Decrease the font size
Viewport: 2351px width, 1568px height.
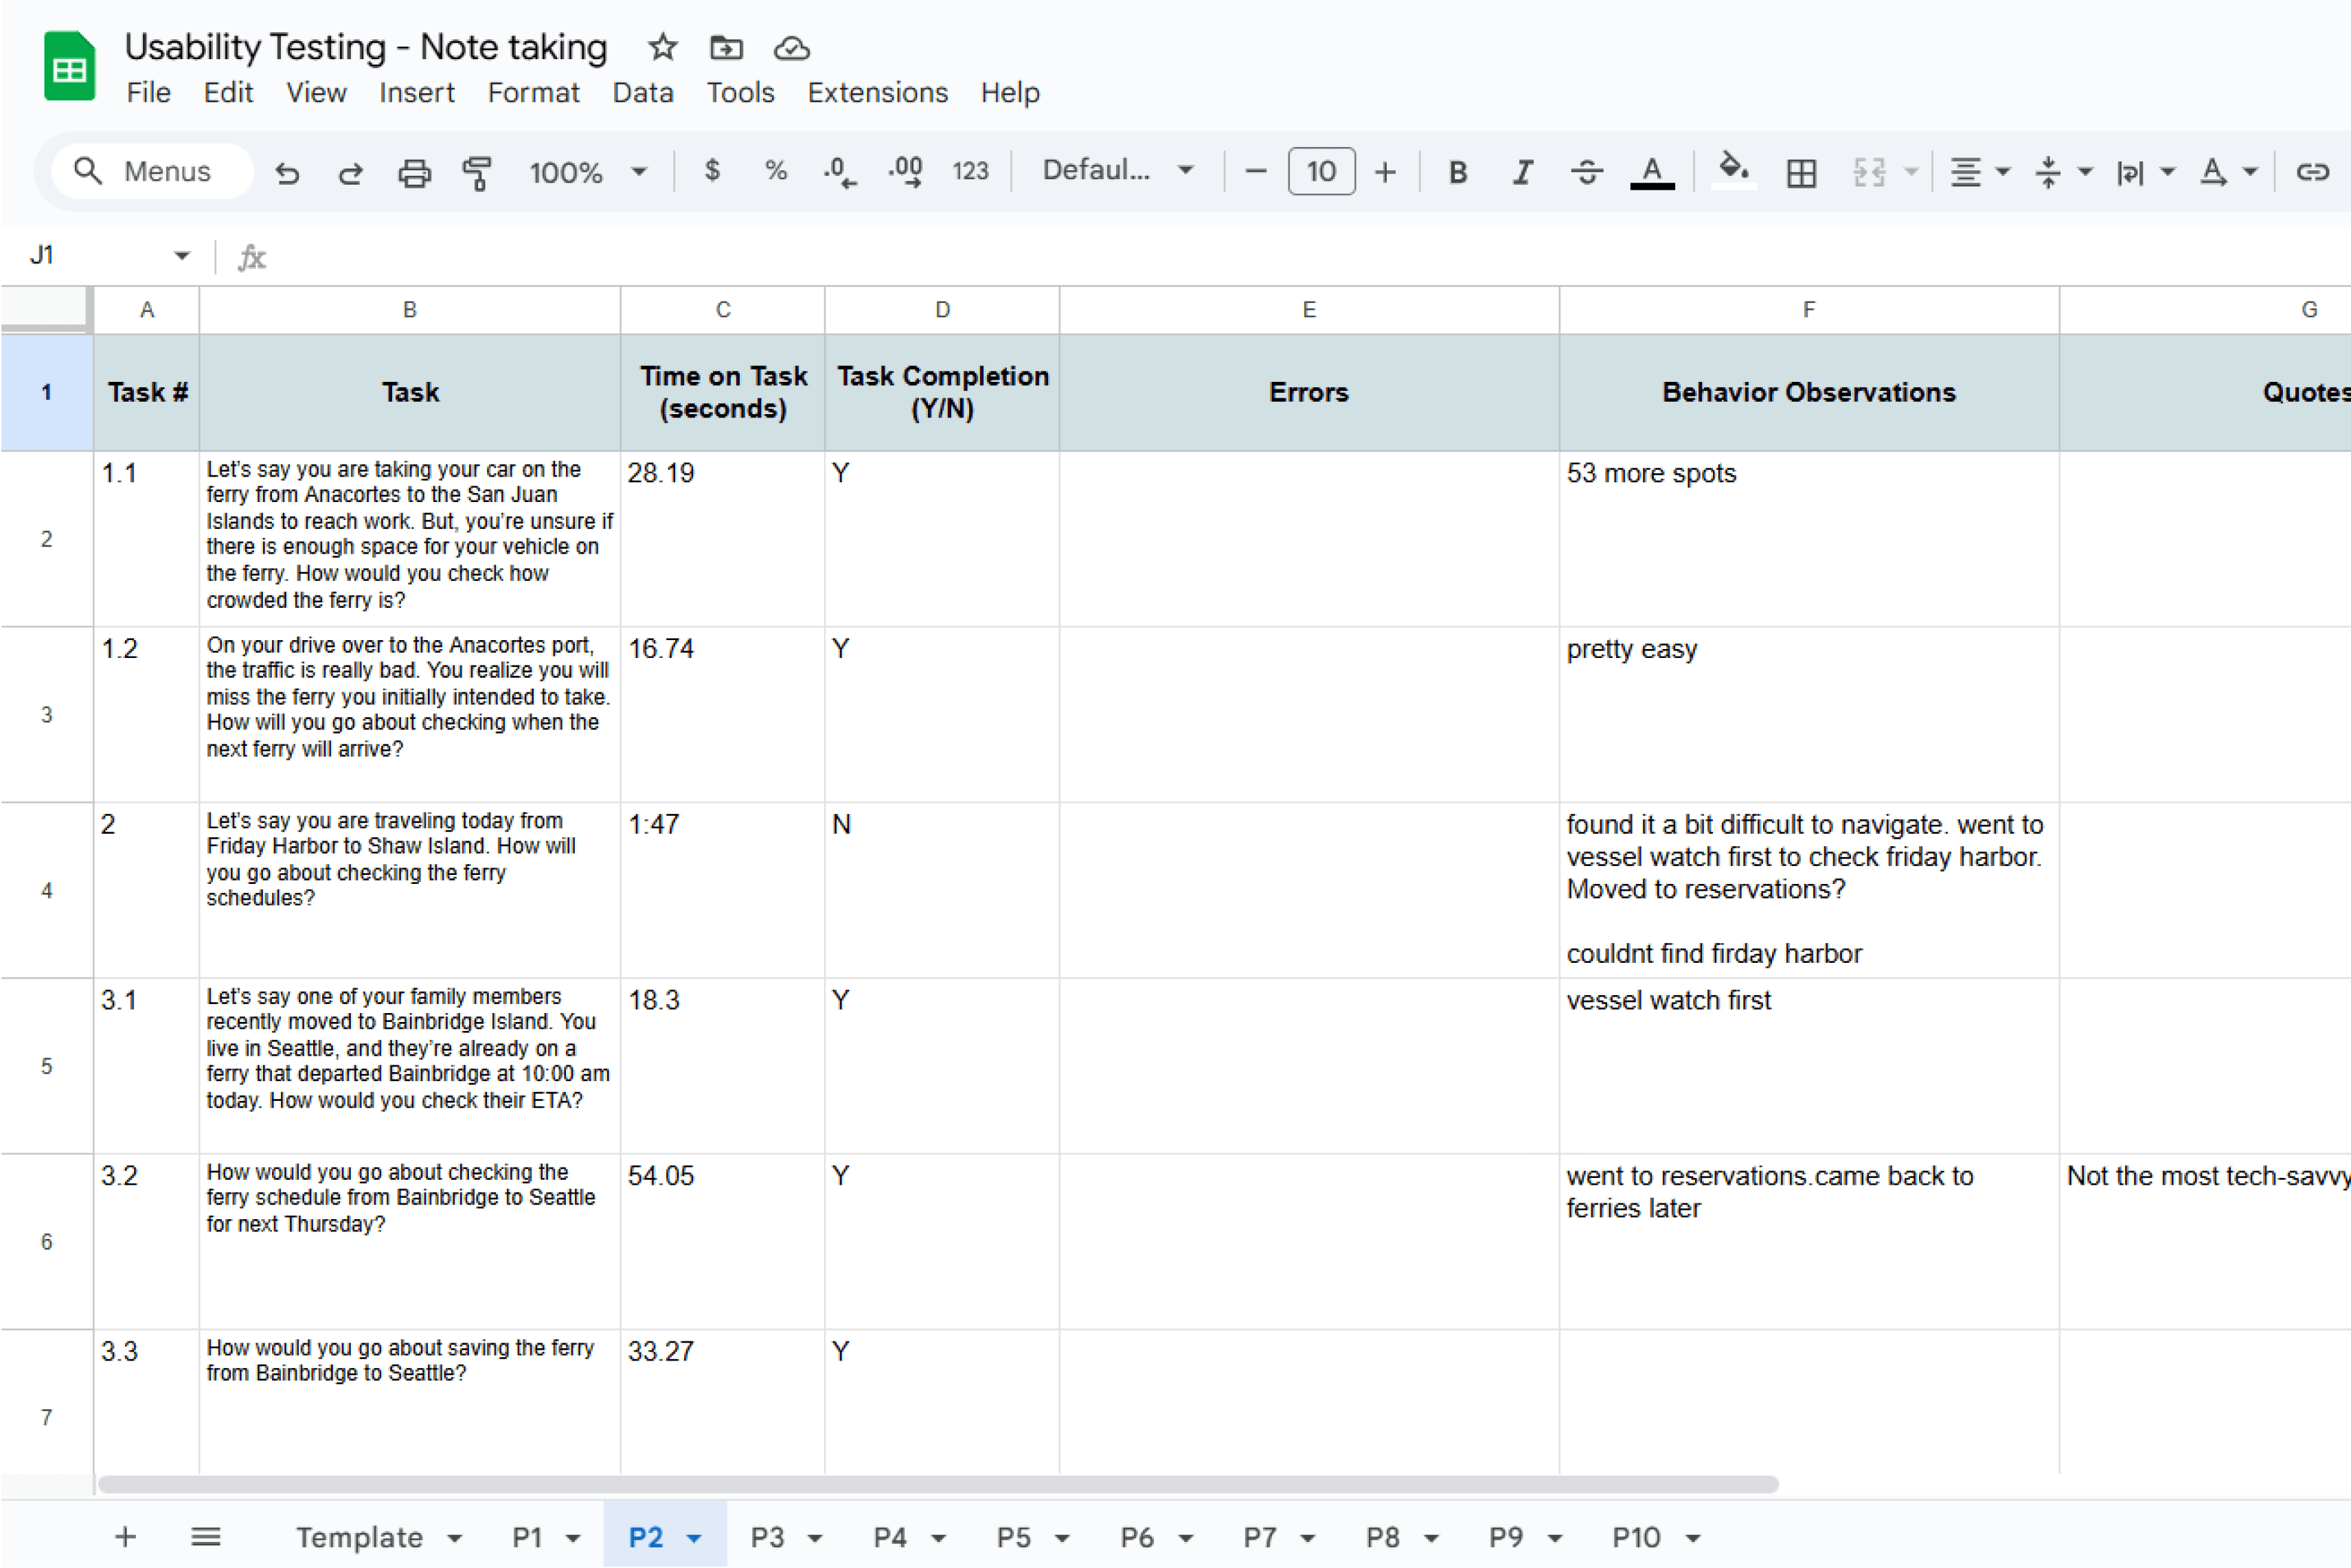pyautogui.click(x=1256, y=172)
